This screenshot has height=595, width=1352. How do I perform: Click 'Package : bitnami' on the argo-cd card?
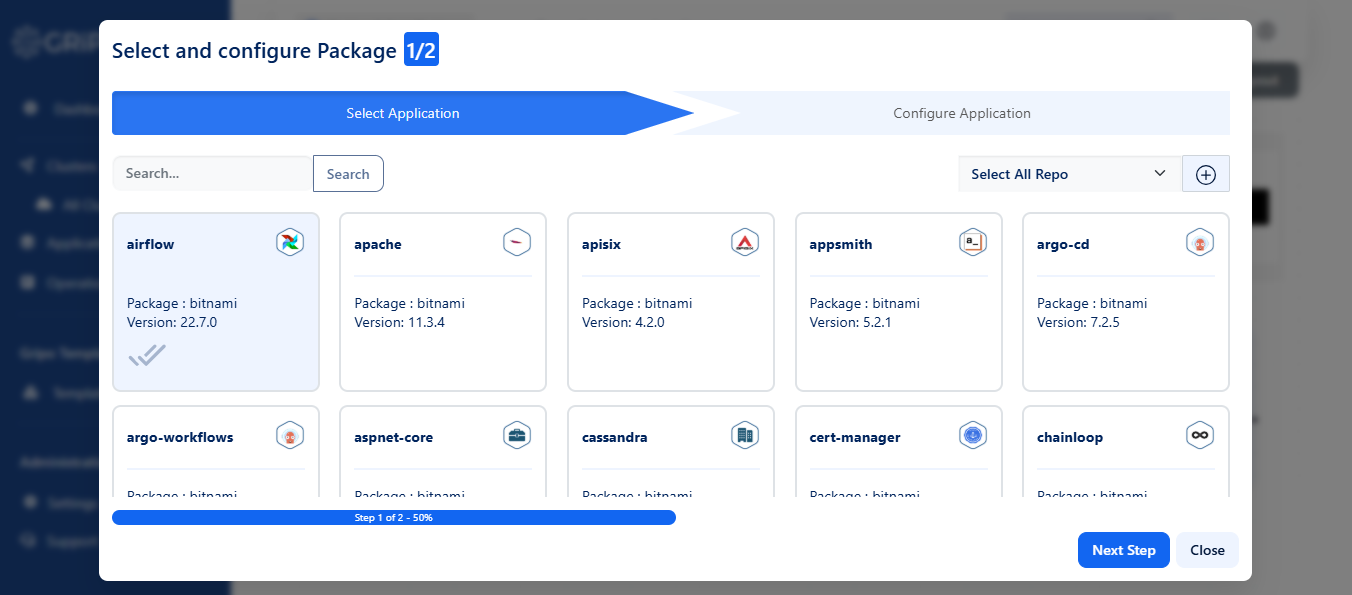(x=1092, y=303)
